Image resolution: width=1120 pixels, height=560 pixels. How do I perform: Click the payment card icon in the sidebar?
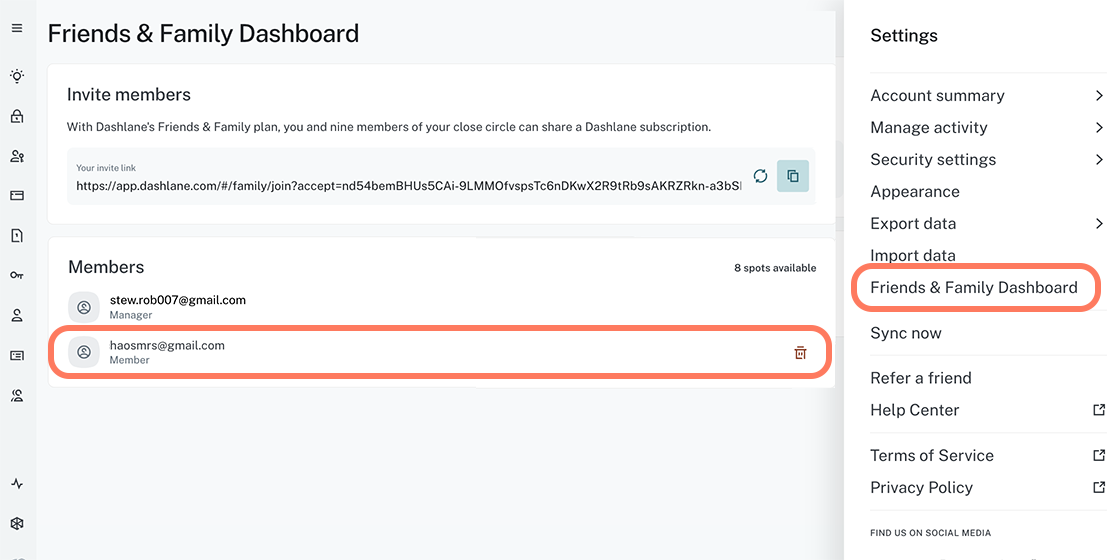(17, 196)
